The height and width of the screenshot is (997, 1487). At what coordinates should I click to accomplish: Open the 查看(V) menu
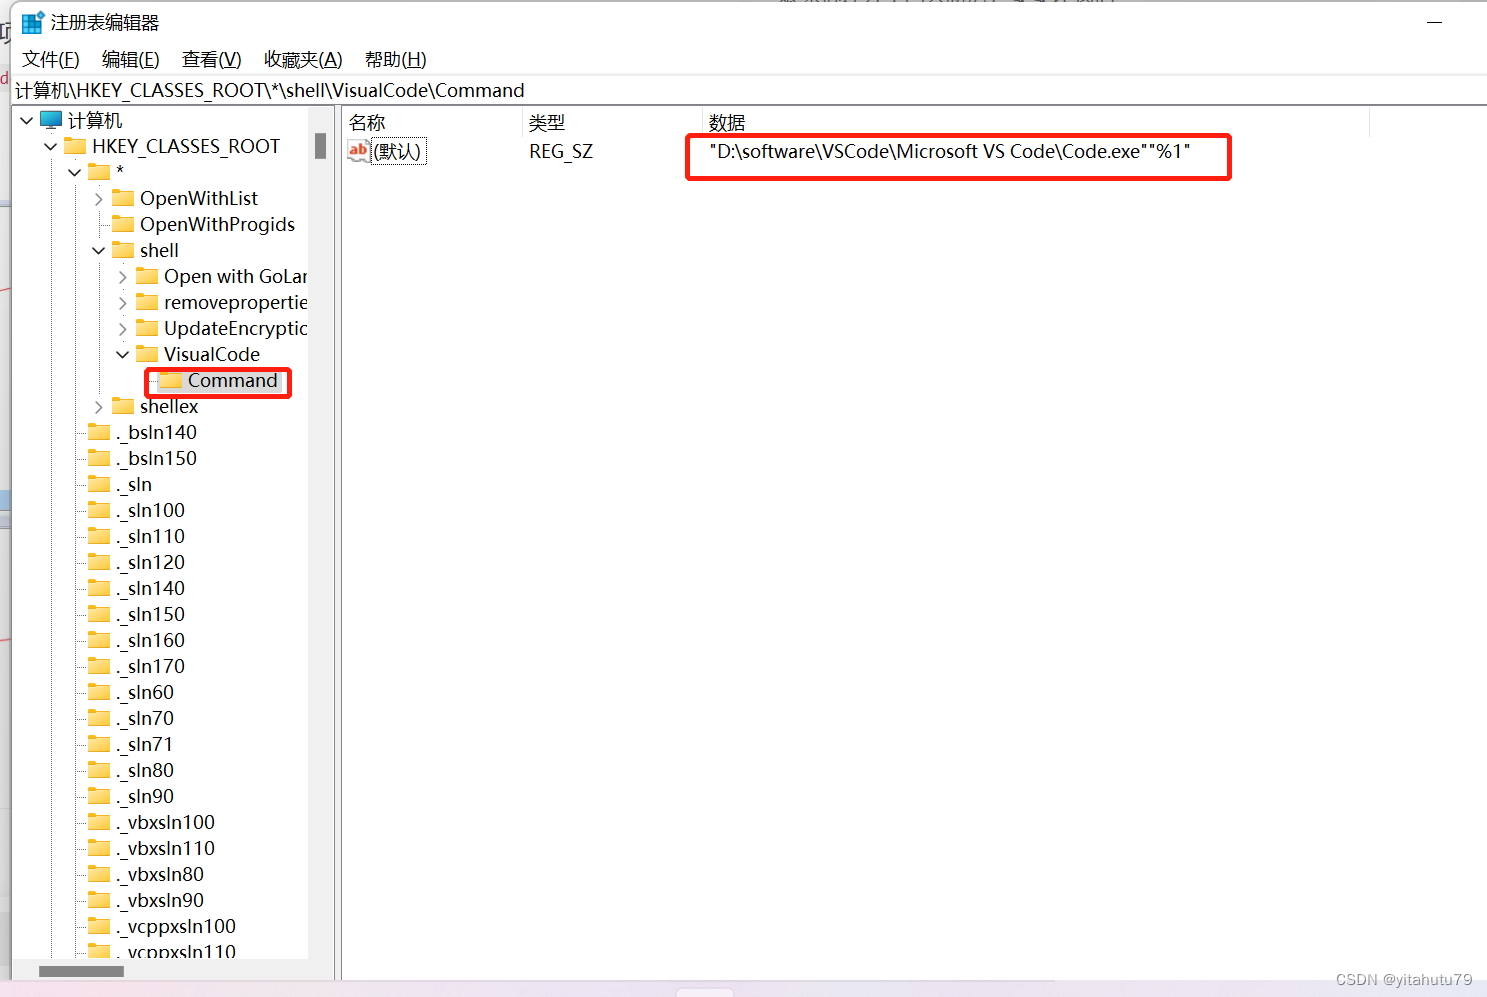(x=212, y=60)
